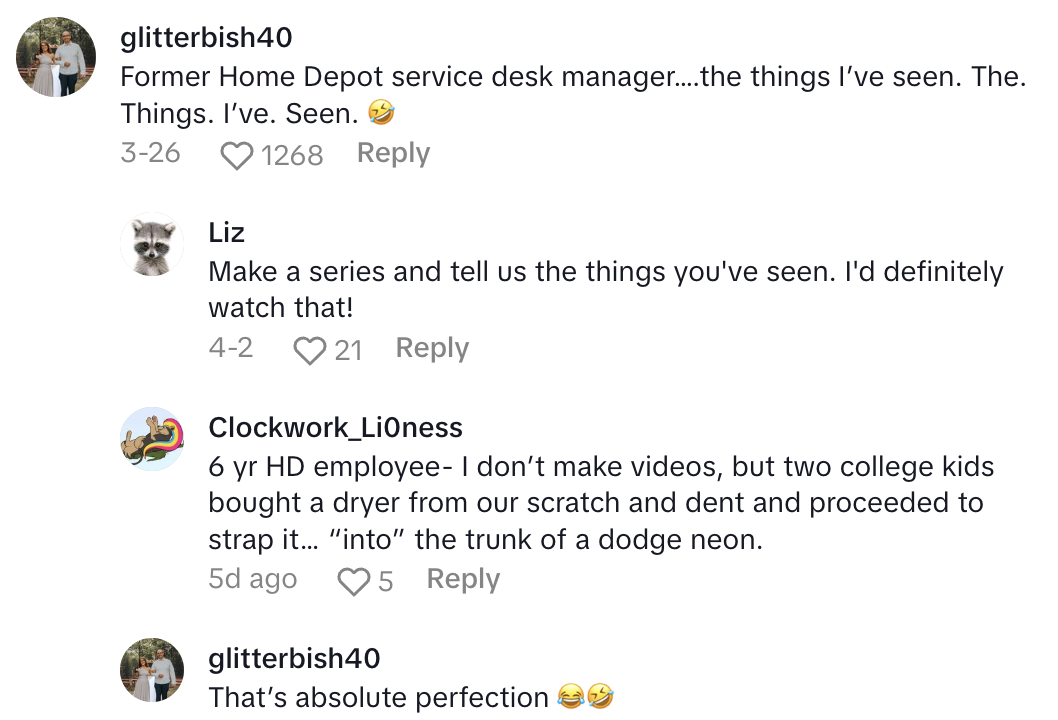Open glitterbish40's avatar on the top comment
This screenshot has width=1058, height=720.
coord(57,57)
